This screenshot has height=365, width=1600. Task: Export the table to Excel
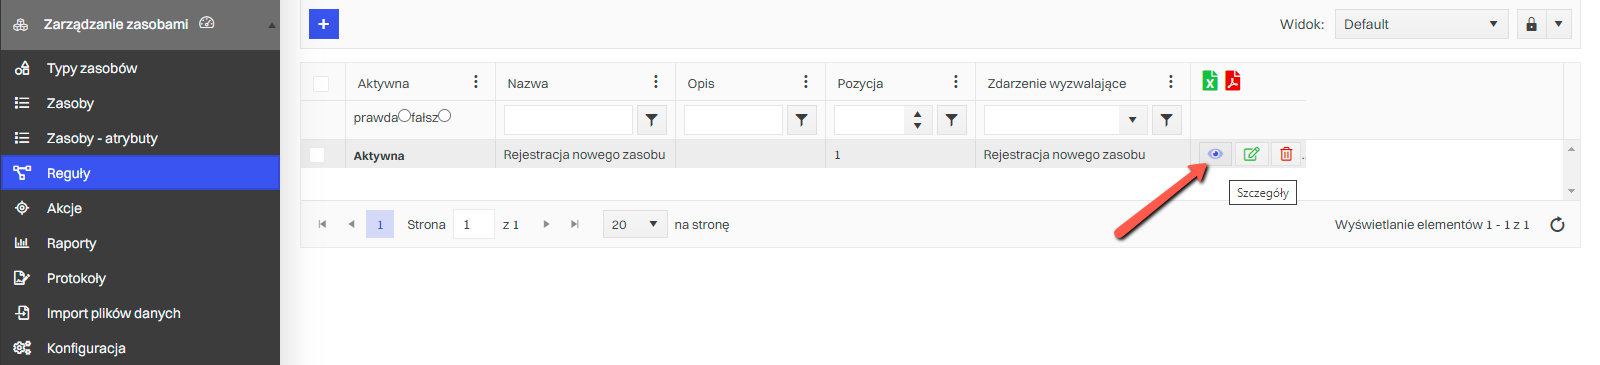click(x=1210, y=81)
